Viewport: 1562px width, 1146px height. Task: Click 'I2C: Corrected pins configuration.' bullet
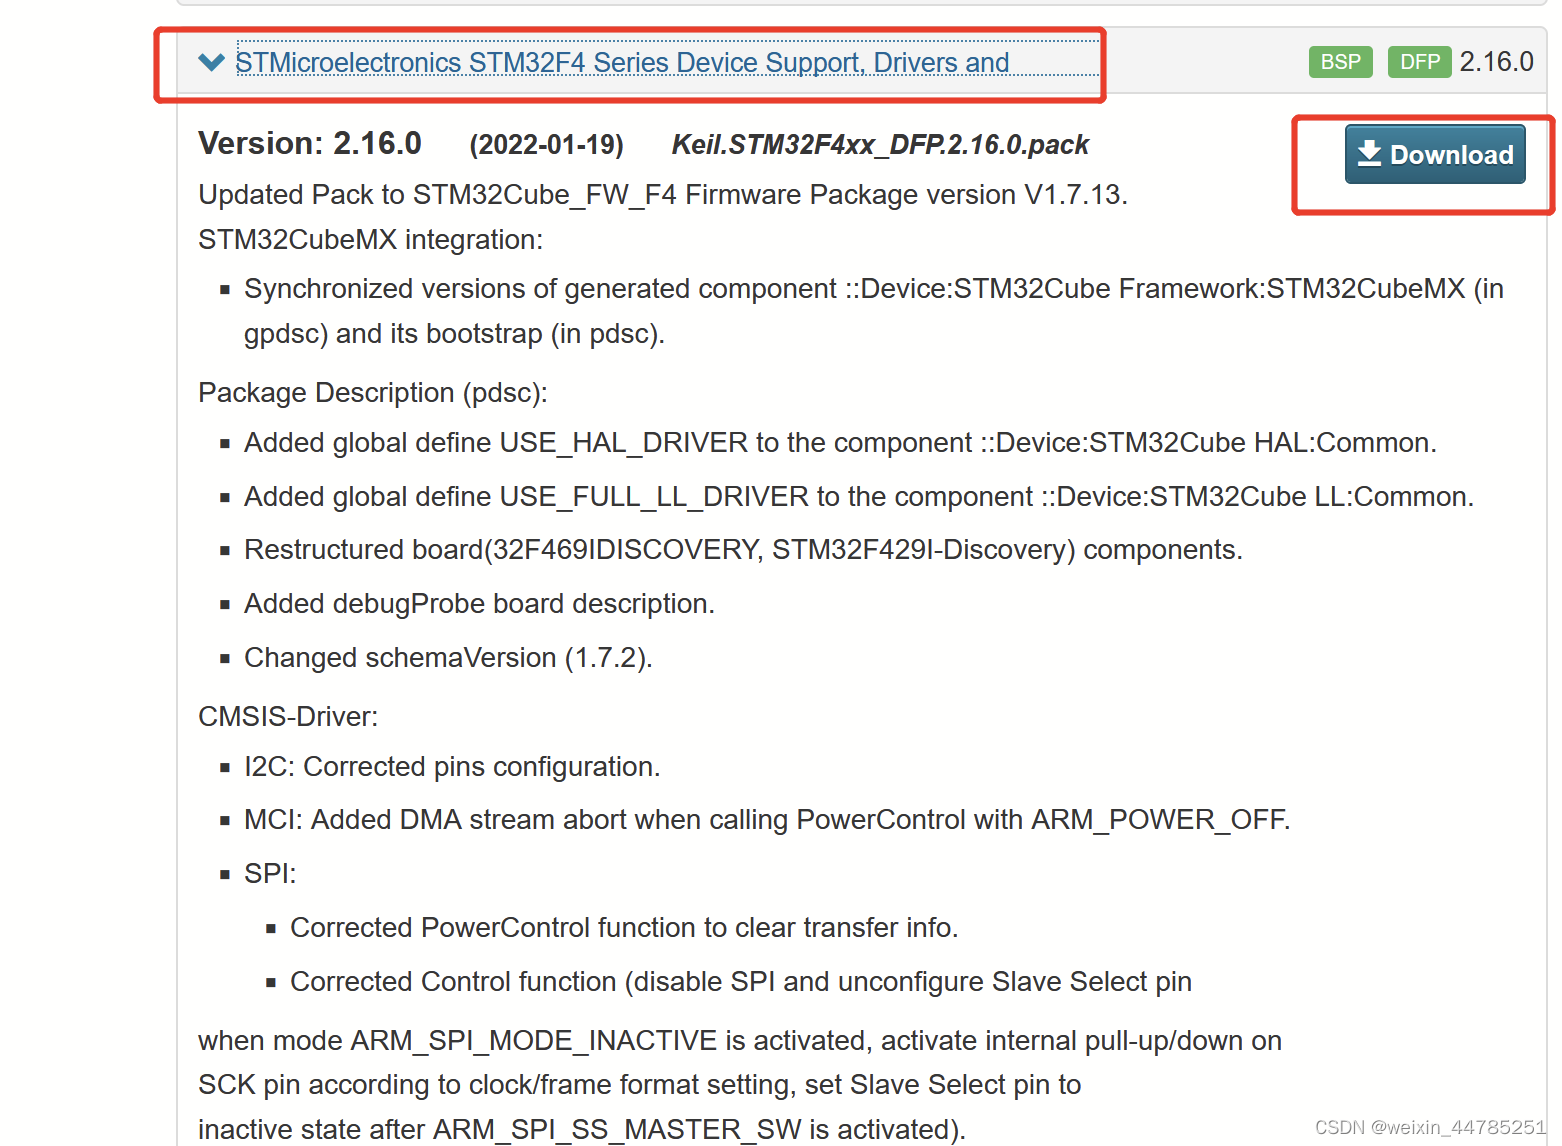coord(452,767)
